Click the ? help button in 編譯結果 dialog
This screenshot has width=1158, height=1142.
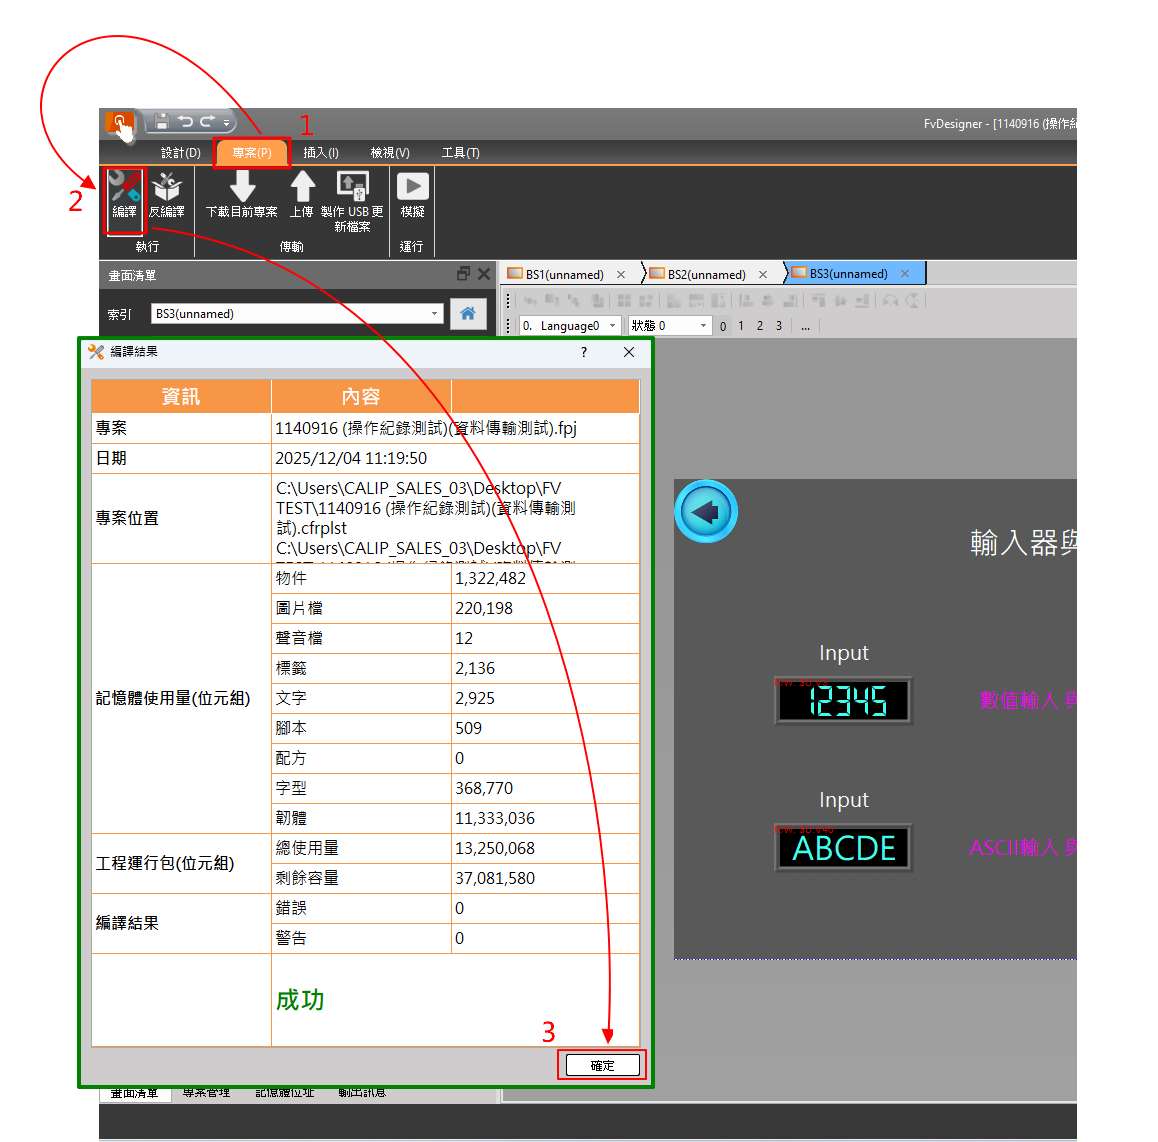(584, 352)
